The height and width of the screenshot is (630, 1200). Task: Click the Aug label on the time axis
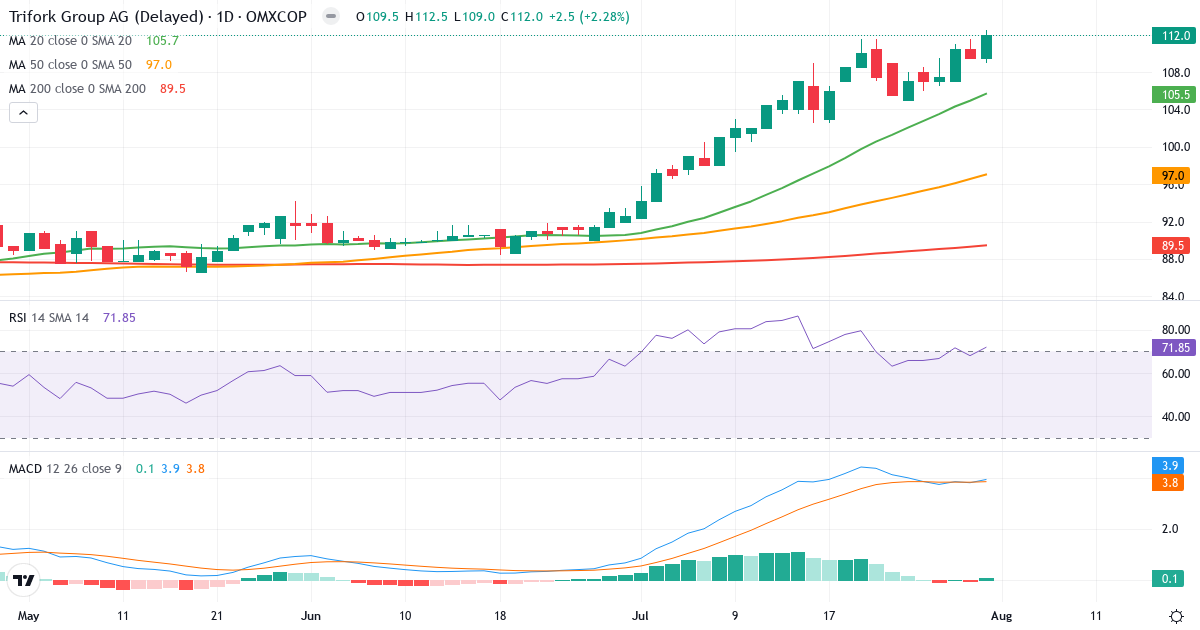[1001, 616]
